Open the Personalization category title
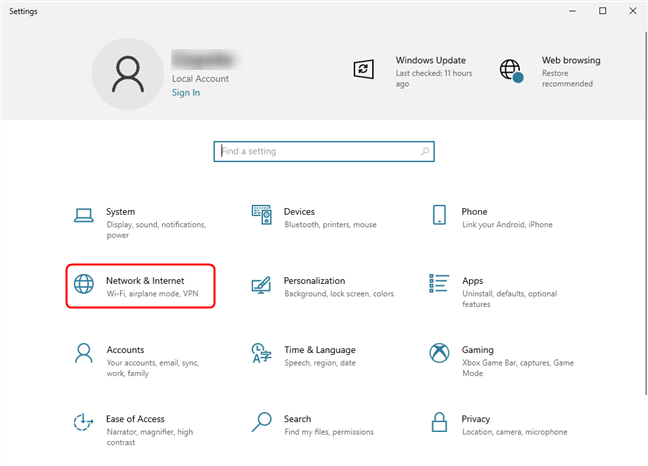Image resolution: width=648 pixels, height=466 pixels. tap(314, 281)
